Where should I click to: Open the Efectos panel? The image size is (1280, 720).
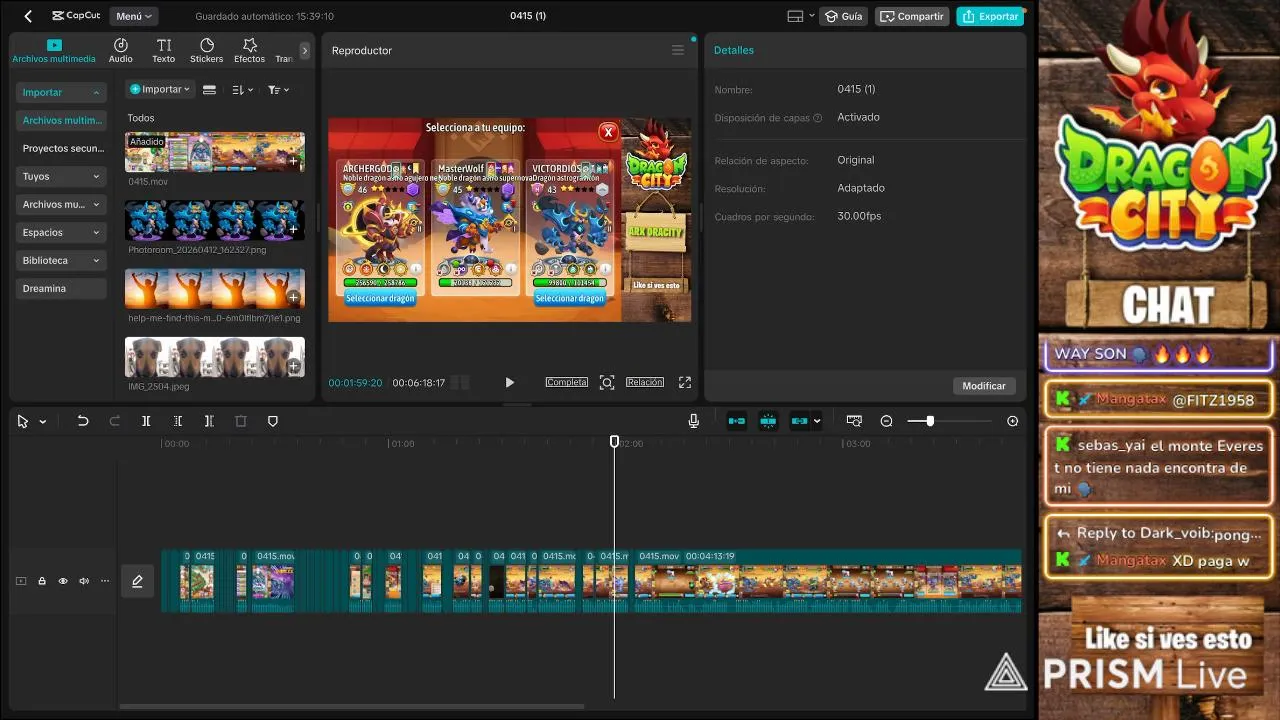point(250,50)
